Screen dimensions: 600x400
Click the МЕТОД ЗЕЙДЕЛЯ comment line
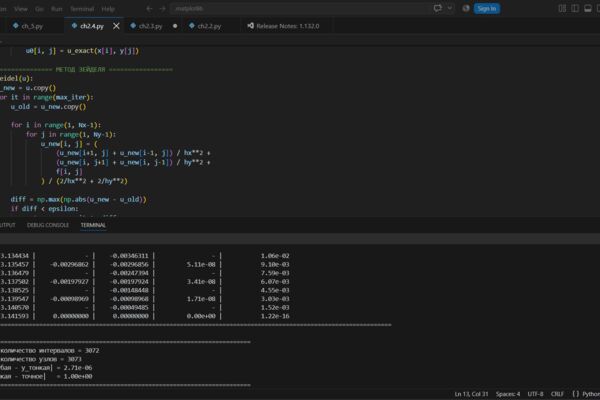coord(86,70)
